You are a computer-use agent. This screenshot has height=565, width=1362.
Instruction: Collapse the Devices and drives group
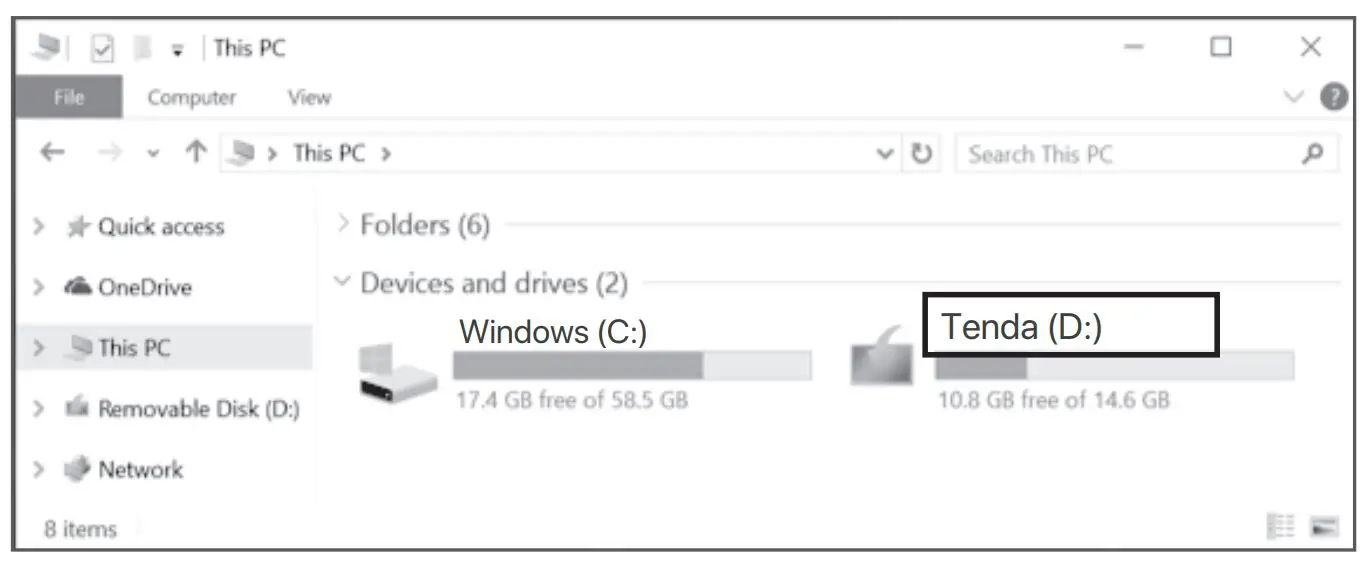[x=344, y=283]
